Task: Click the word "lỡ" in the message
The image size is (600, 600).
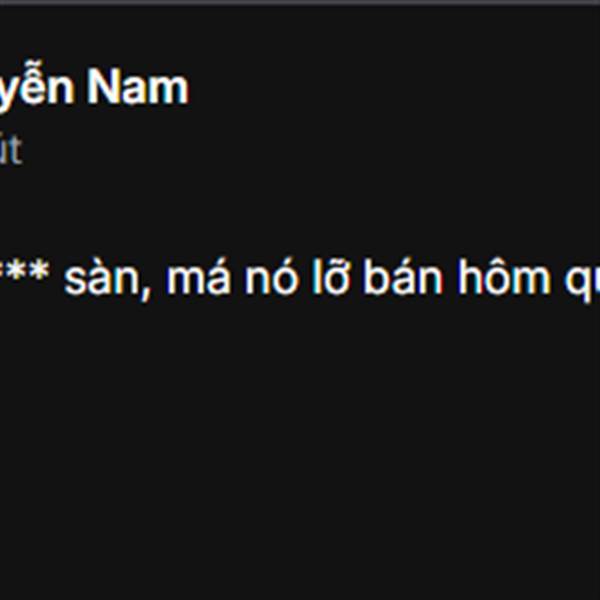Action: [x=331, y=276]
